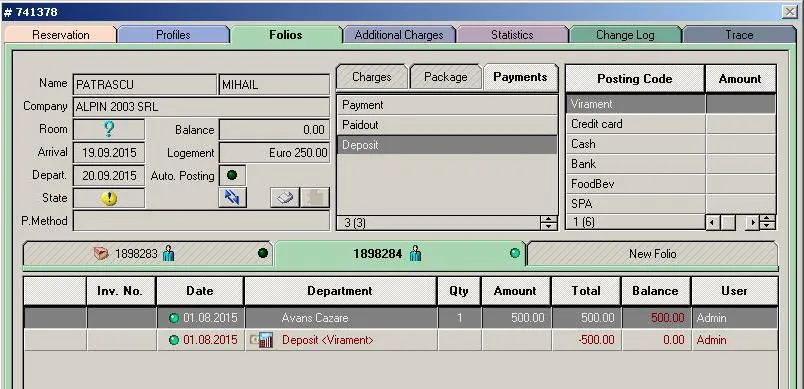This screenshot has width=804, height=389.
Task: Click the green dot in Deposit <Virament> row
Action: point(174,340)
